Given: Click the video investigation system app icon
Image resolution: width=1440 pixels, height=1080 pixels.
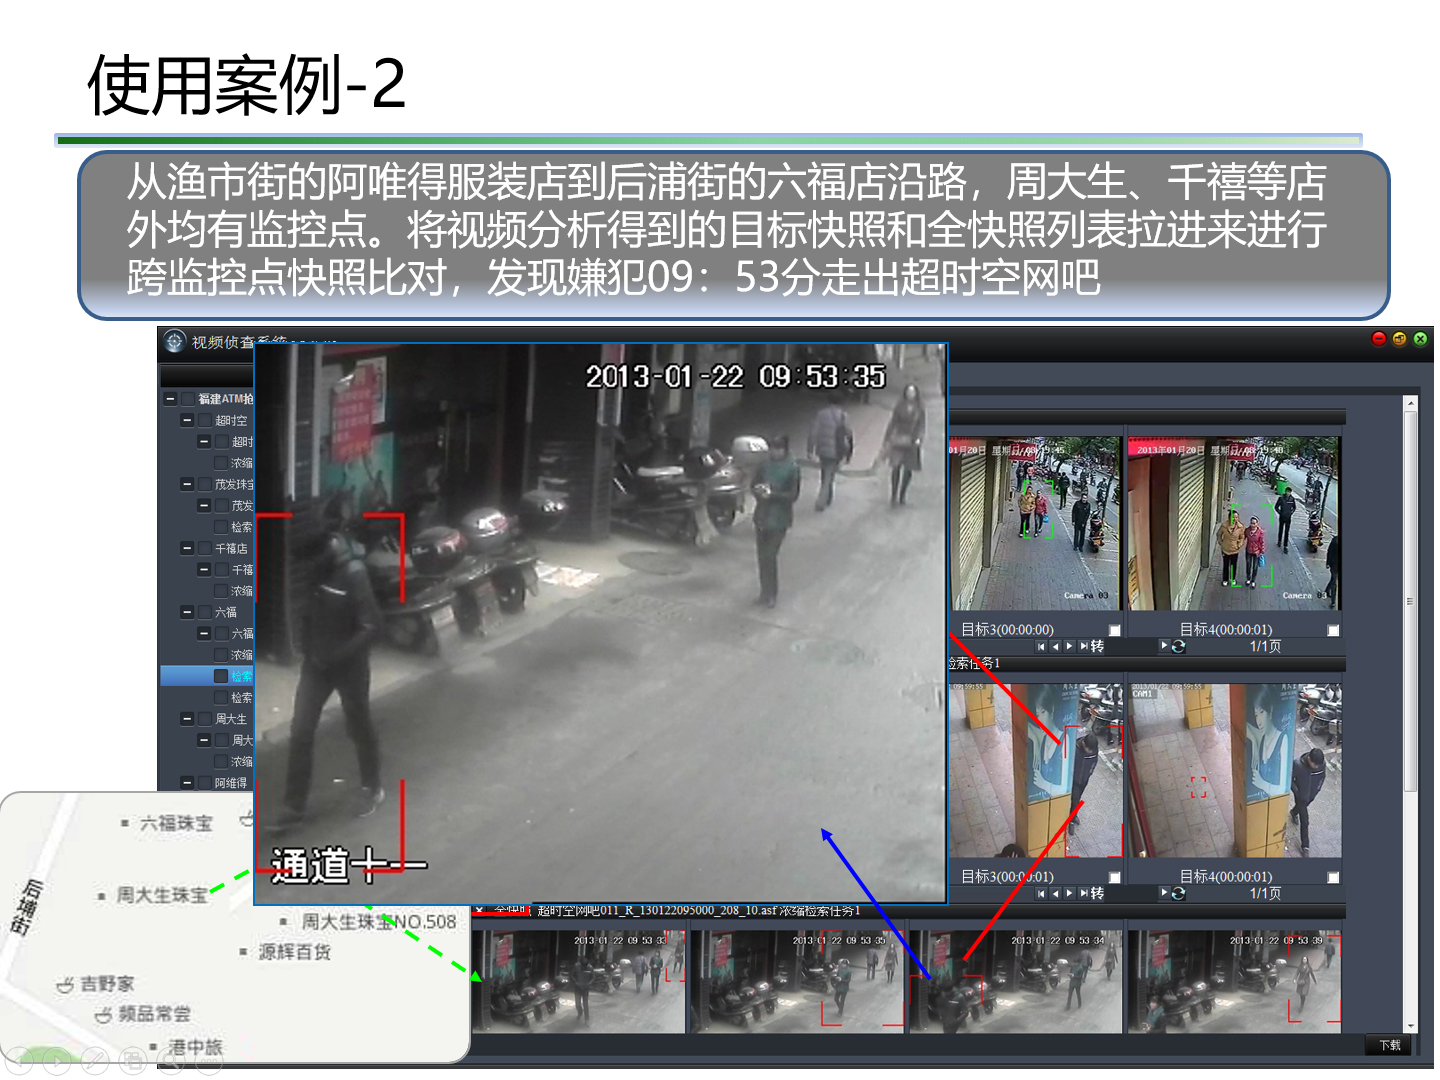Looking at the screenshot, I should (x=175, y=342).
